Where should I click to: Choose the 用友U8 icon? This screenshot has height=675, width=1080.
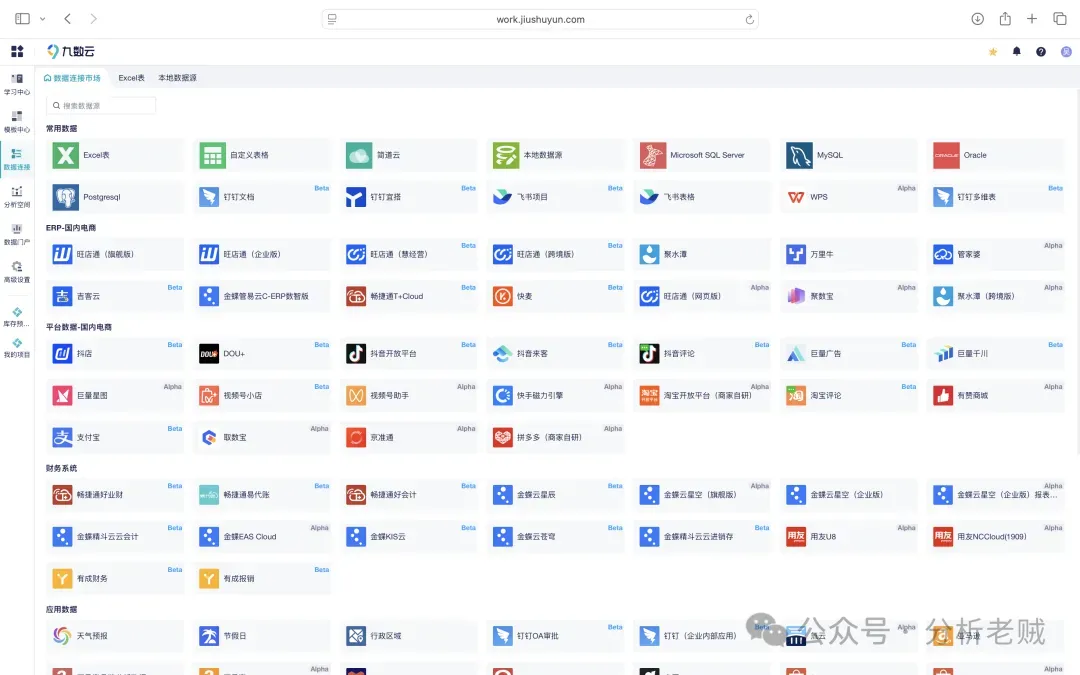(796, 537)
